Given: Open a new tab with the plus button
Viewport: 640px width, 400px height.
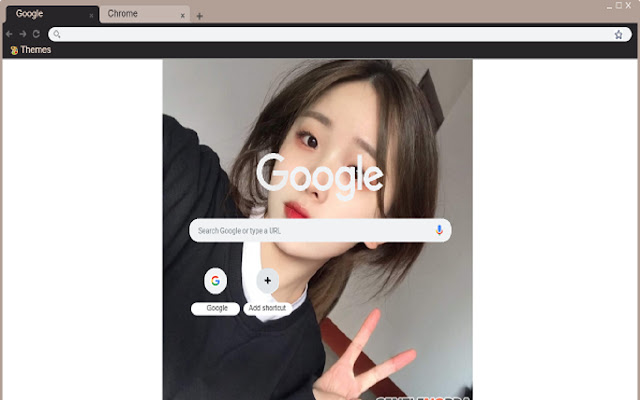Looking at the screenshot, I should 199,16.
